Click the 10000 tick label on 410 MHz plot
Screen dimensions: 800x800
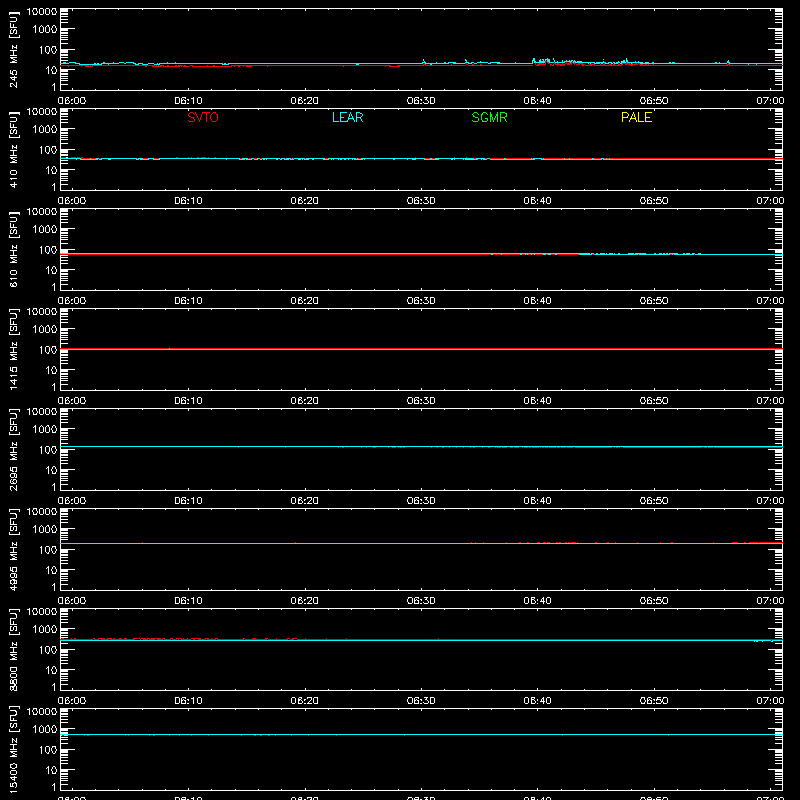pos(42,112)
